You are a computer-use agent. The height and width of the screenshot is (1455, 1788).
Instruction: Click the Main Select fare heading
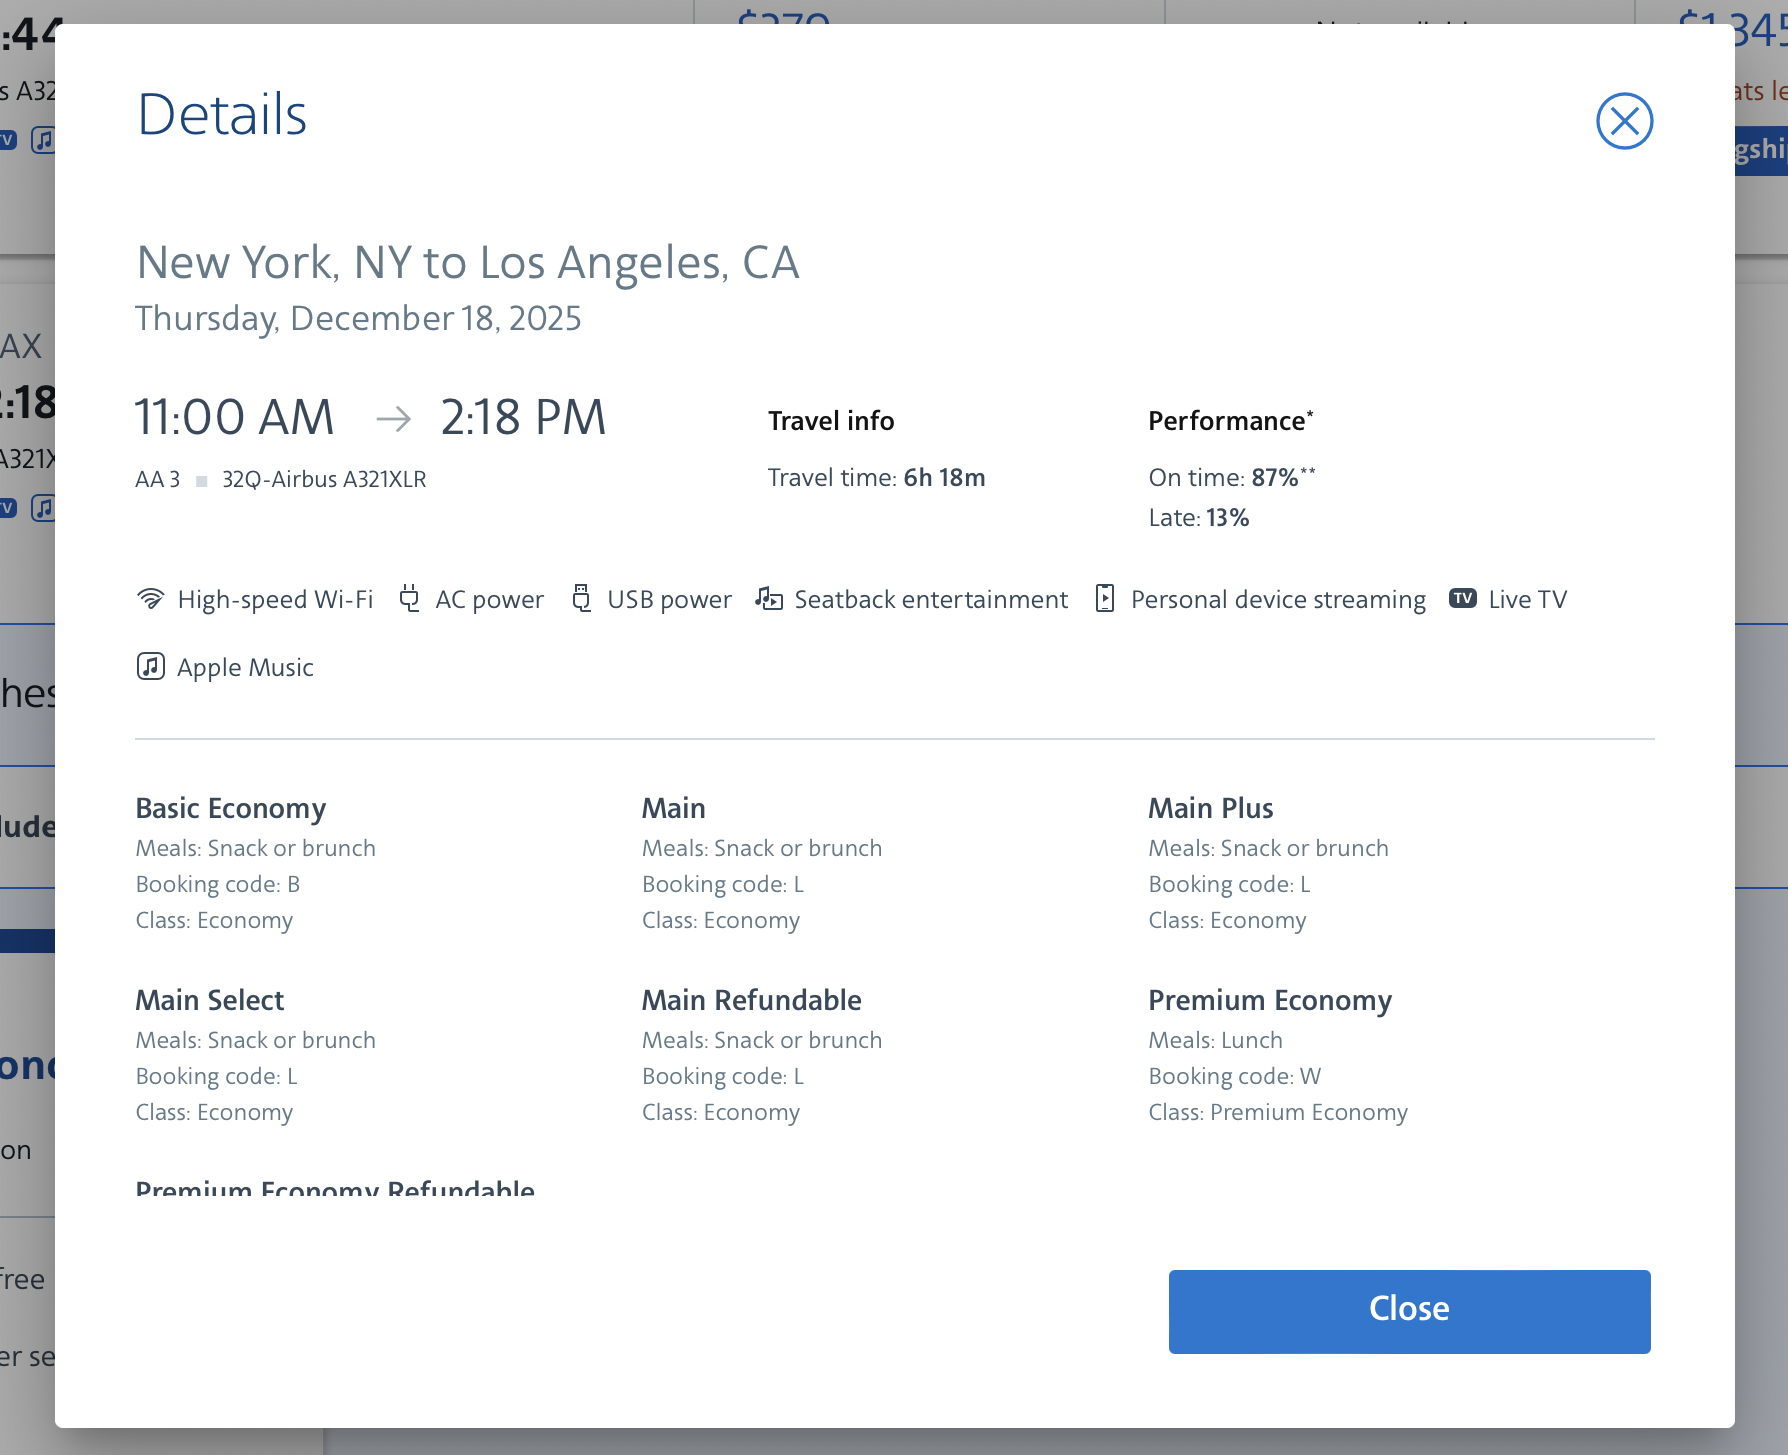(x=210, y=1000)
